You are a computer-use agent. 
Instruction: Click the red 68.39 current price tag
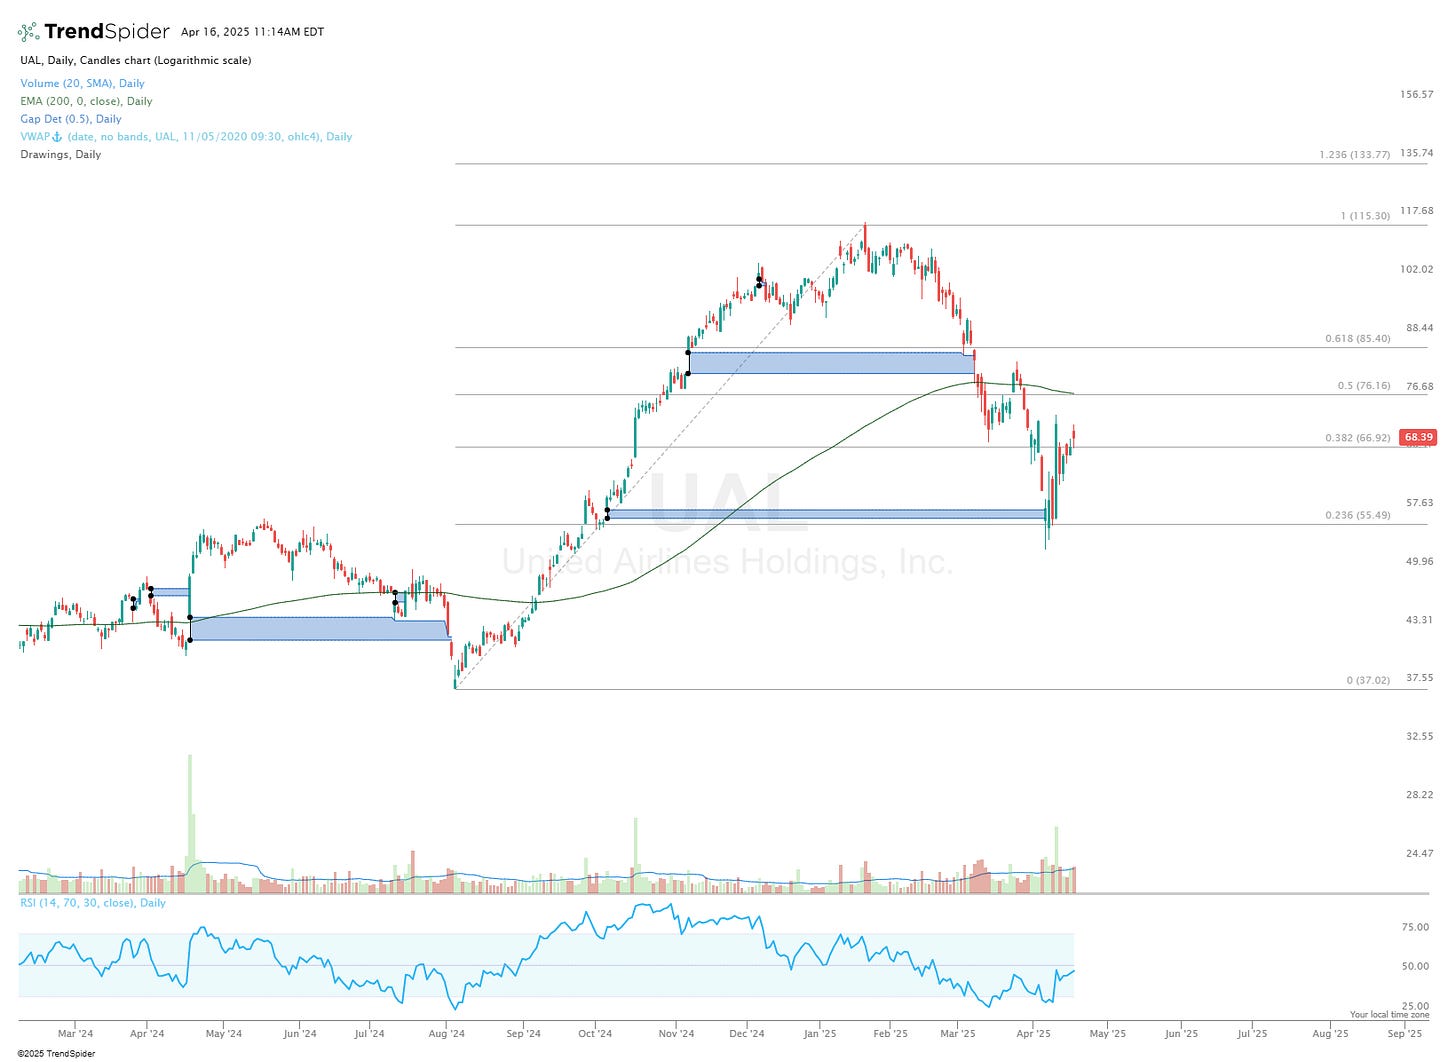coord(1418,437)
